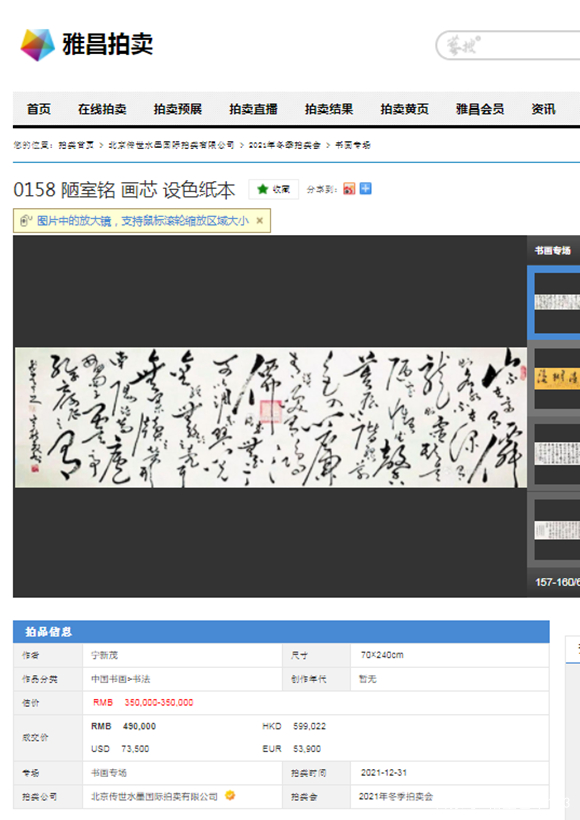Open the 首页 navigation tab
Image resolution: width=580 pixels, height=820 pixels.
point(39,109)
